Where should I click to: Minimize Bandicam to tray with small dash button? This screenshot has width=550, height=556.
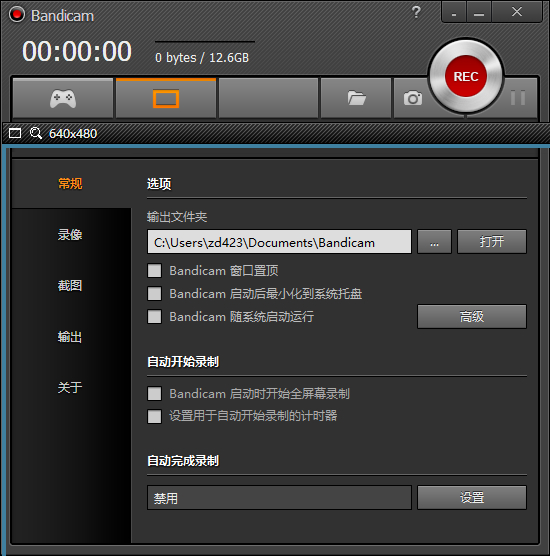454,12
